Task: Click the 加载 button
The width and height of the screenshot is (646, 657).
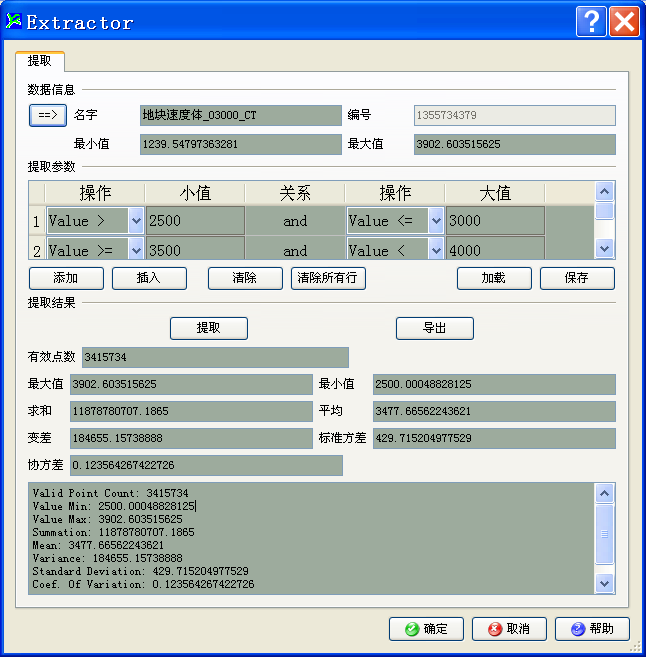Action: click(494, 278)
